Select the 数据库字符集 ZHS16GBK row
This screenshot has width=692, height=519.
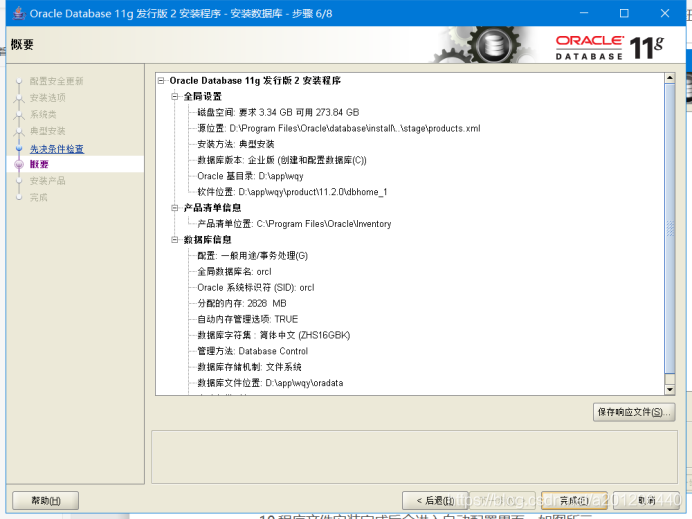click(x=274, y=335)
